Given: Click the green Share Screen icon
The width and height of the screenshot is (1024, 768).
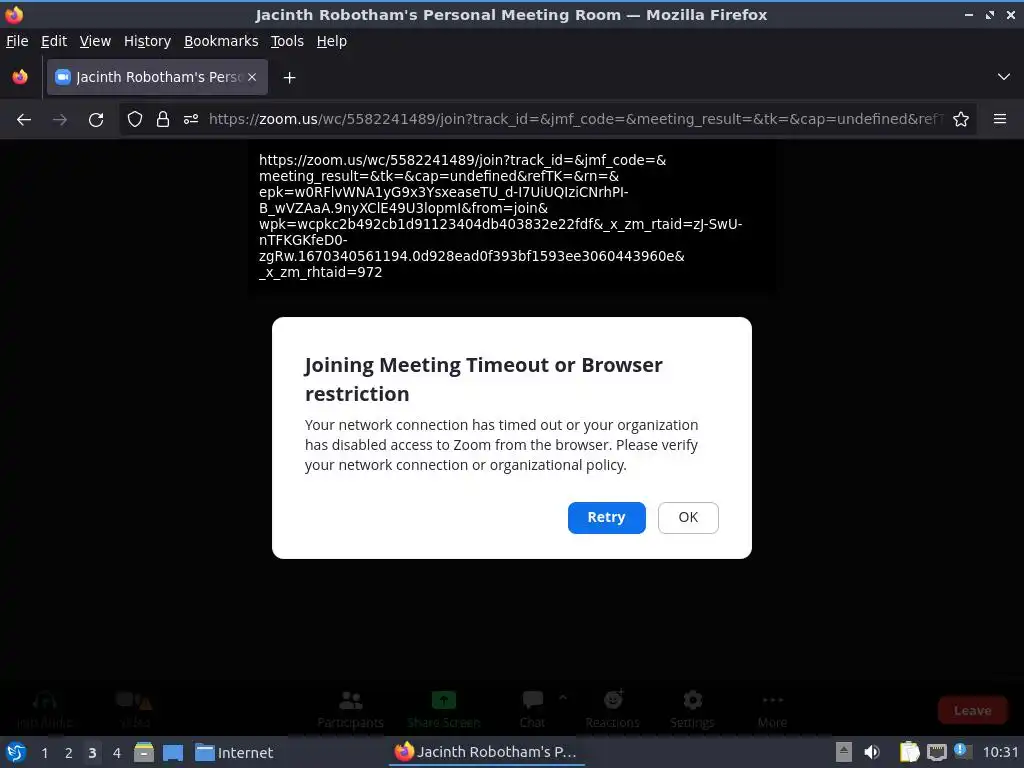Looking at the screenshot, I should [443, 701].
